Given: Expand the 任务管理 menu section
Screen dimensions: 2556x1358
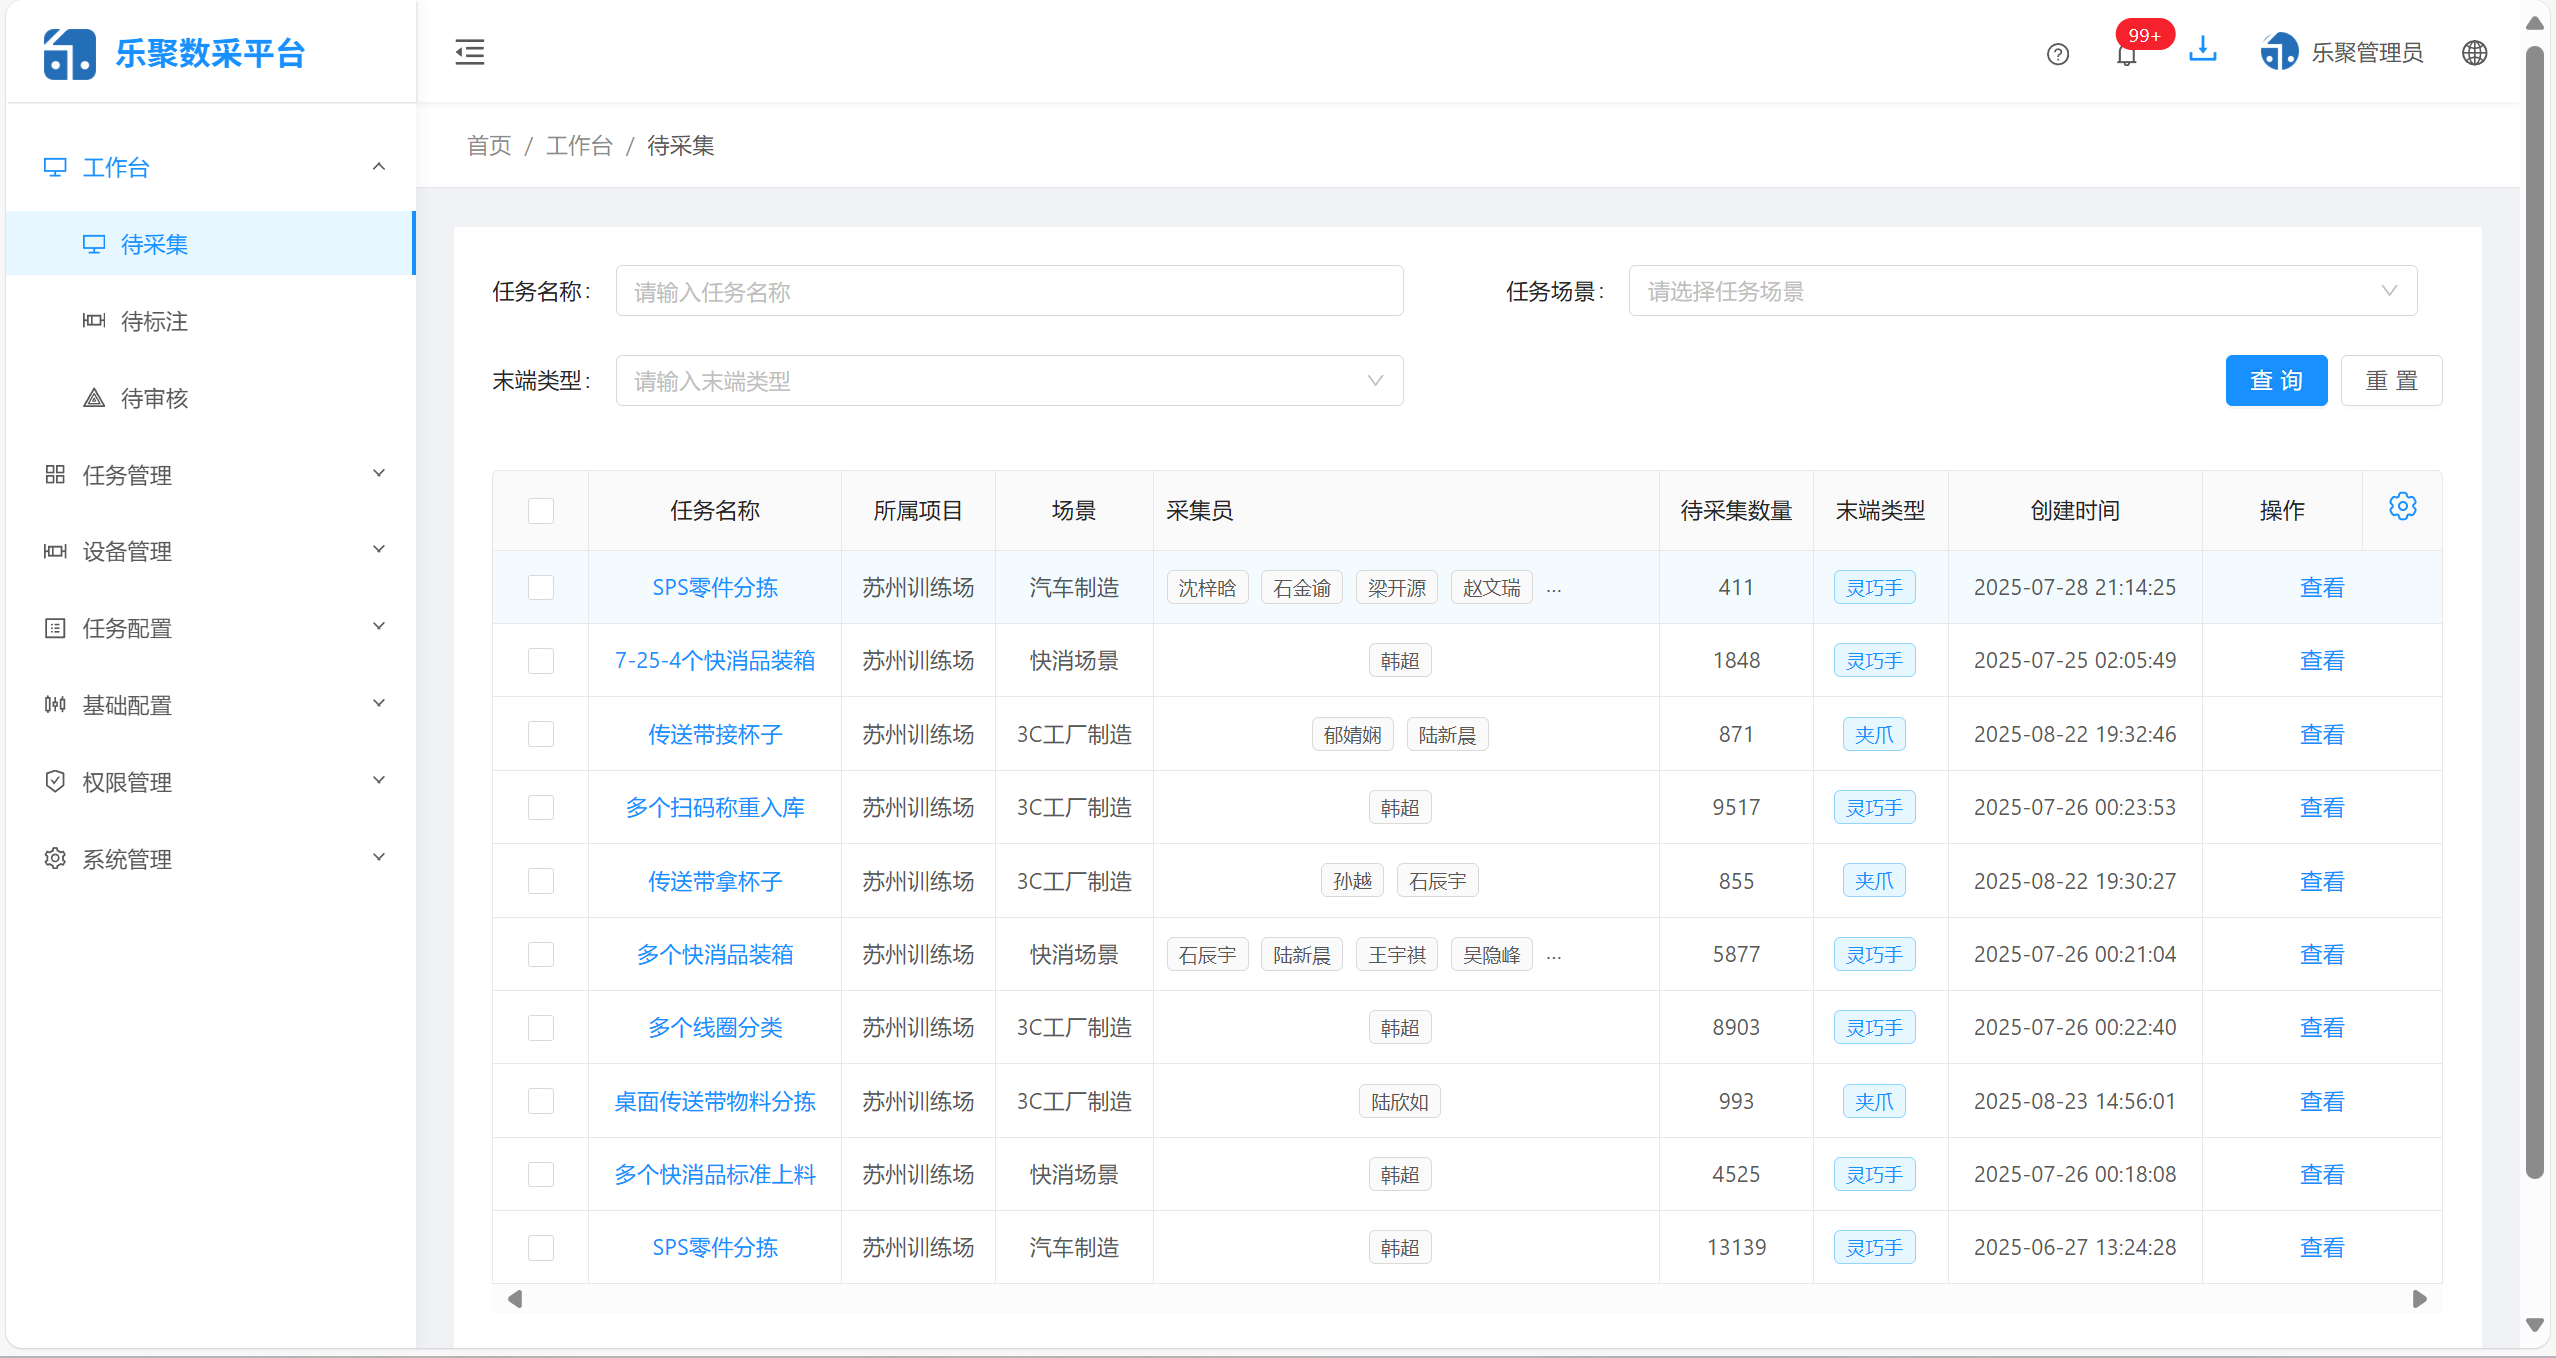Looking at the screenshot, I should 126,474.
